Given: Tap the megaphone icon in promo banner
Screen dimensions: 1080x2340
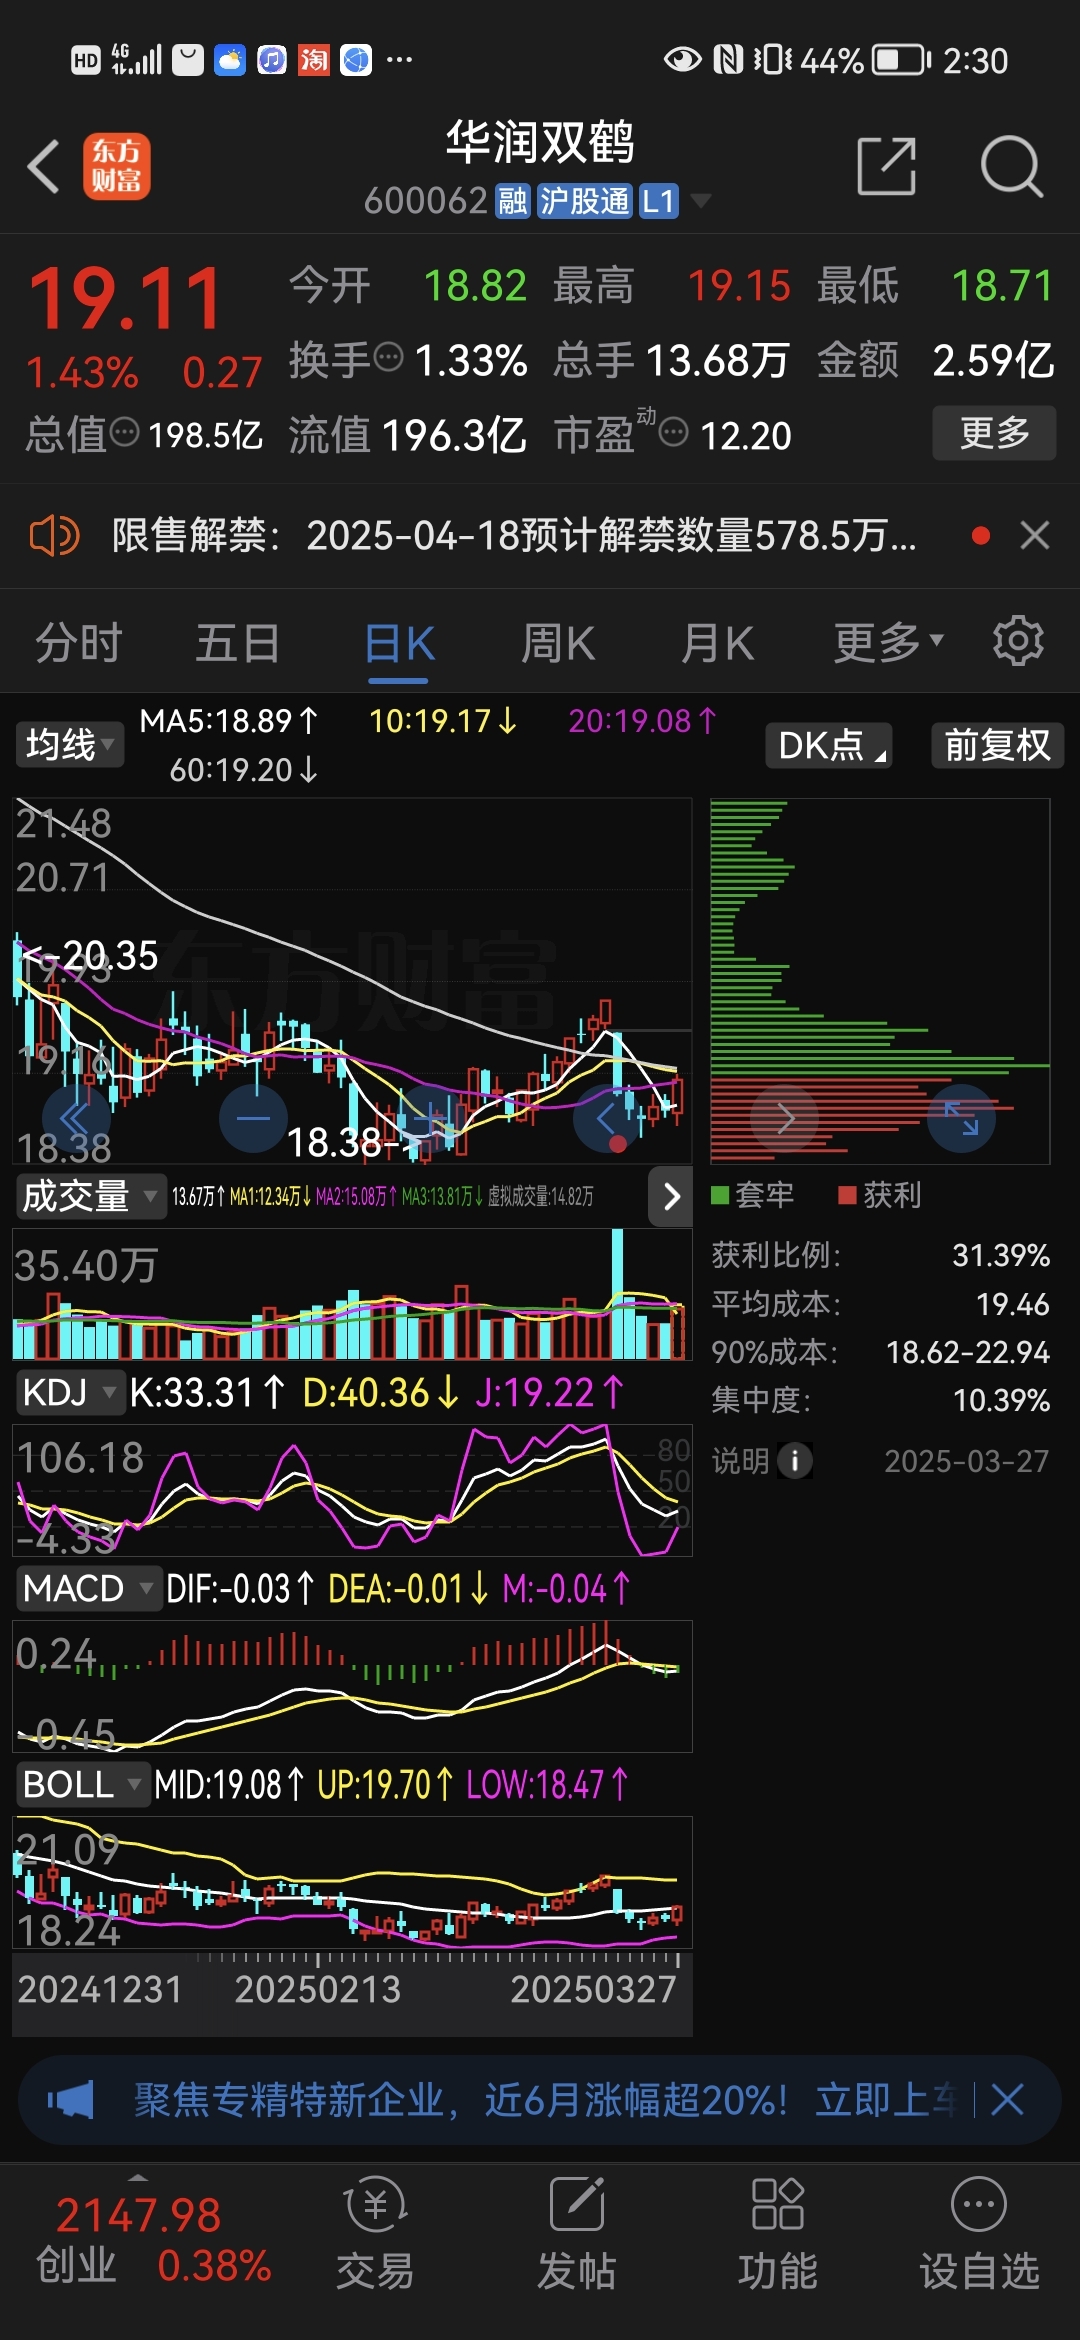Looking at the screenshot, I should 71,2100.
